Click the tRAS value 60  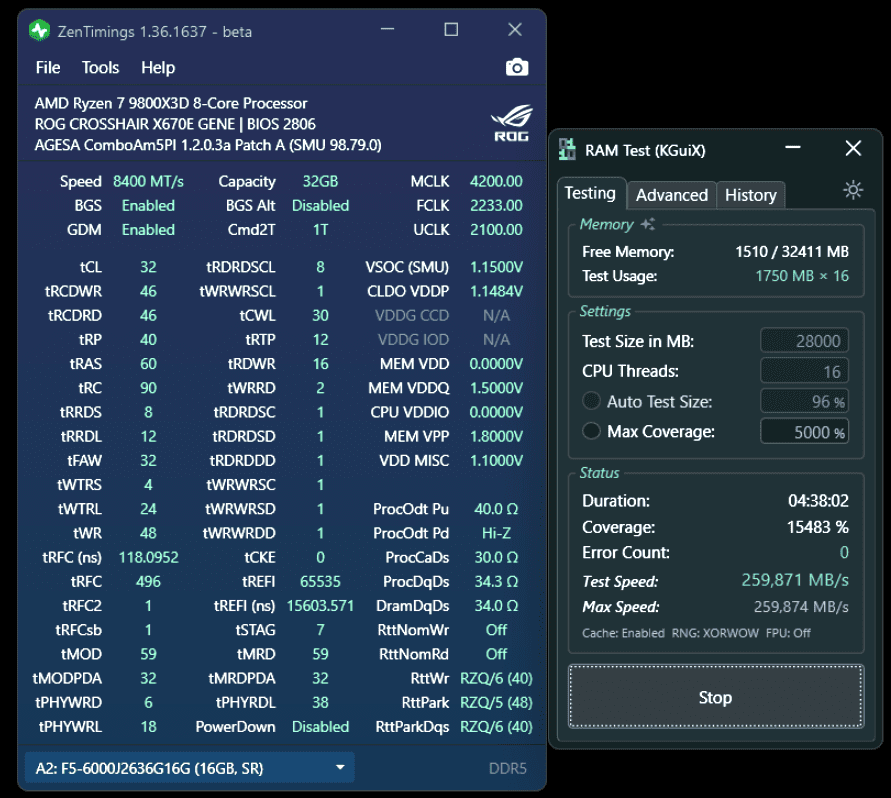point(148,364)
